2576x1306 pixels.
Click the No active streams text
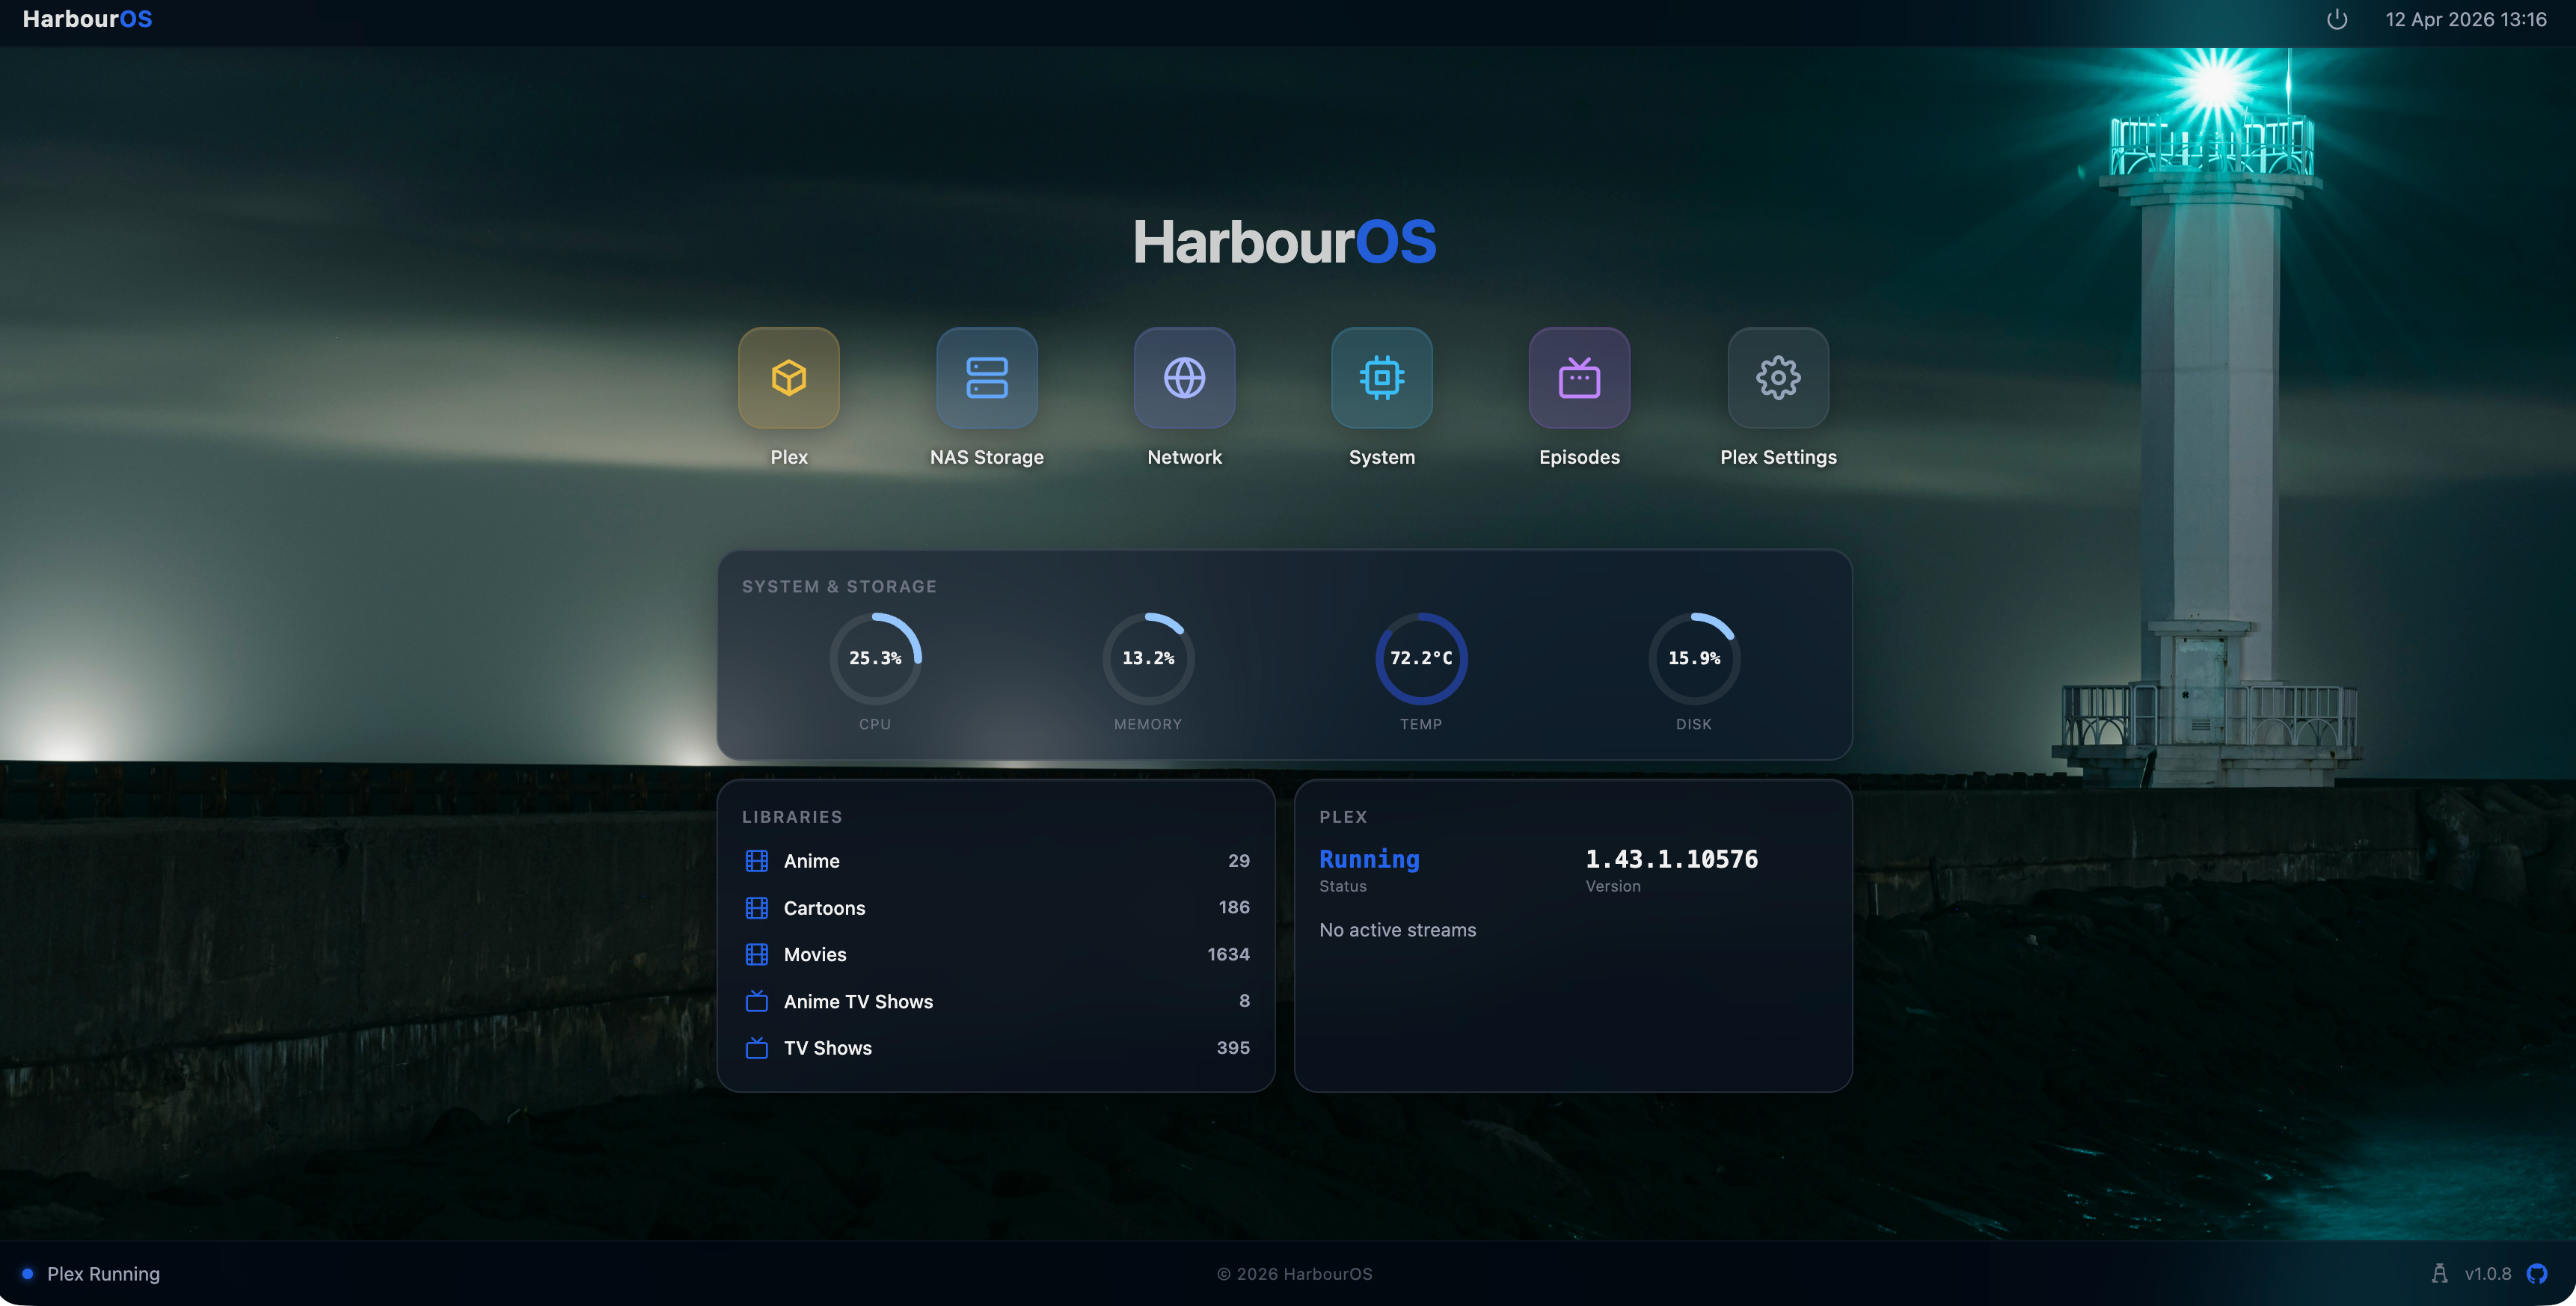pos(1397,930)
